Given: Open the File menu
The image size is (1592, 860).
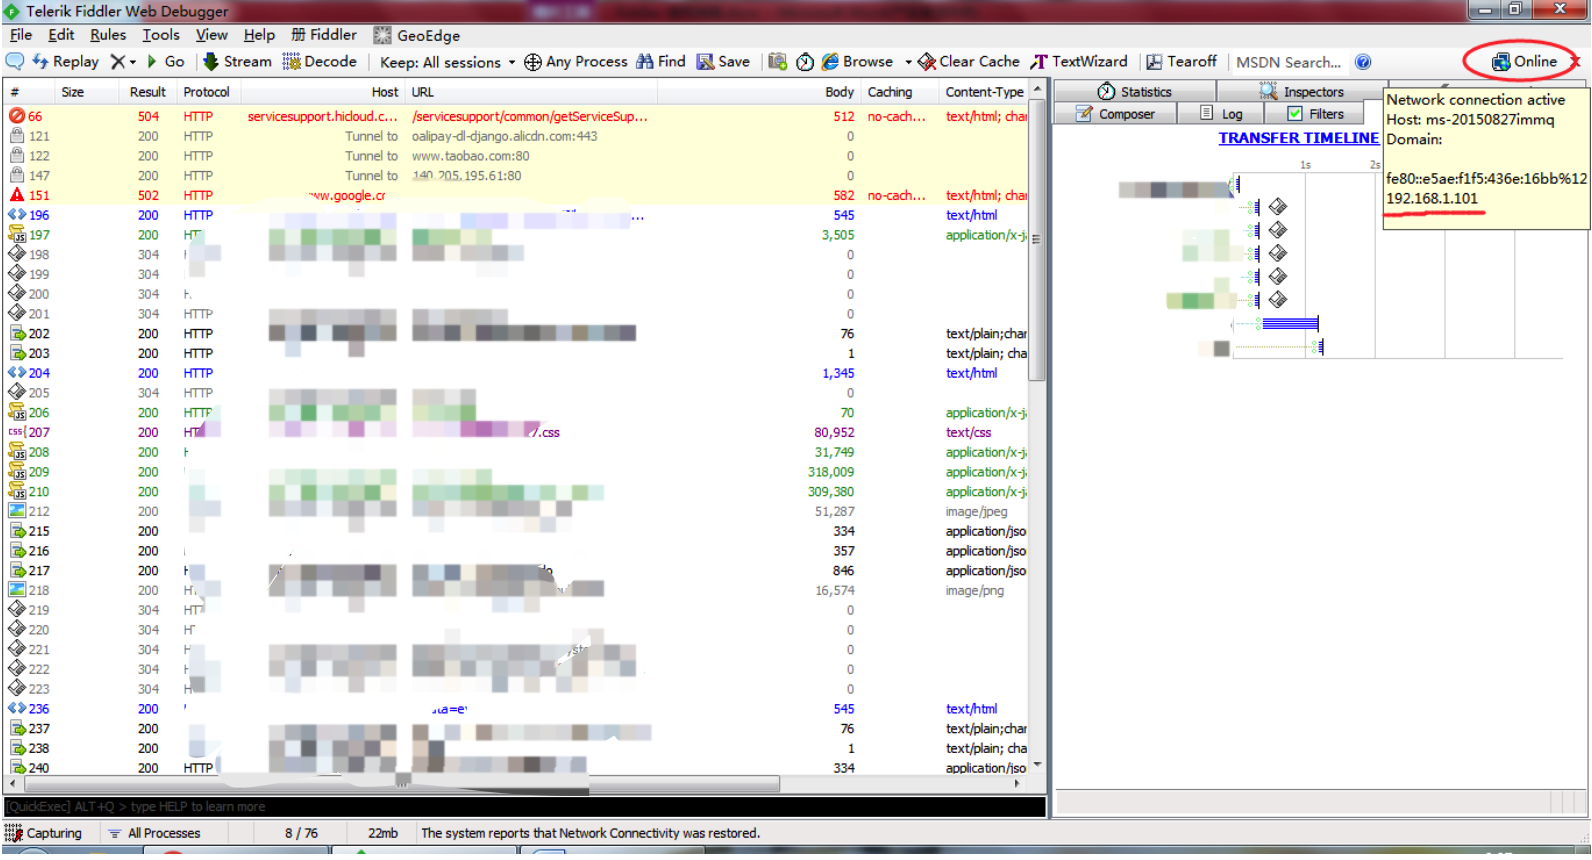Looking at the screenshot, I should (21, 35).
